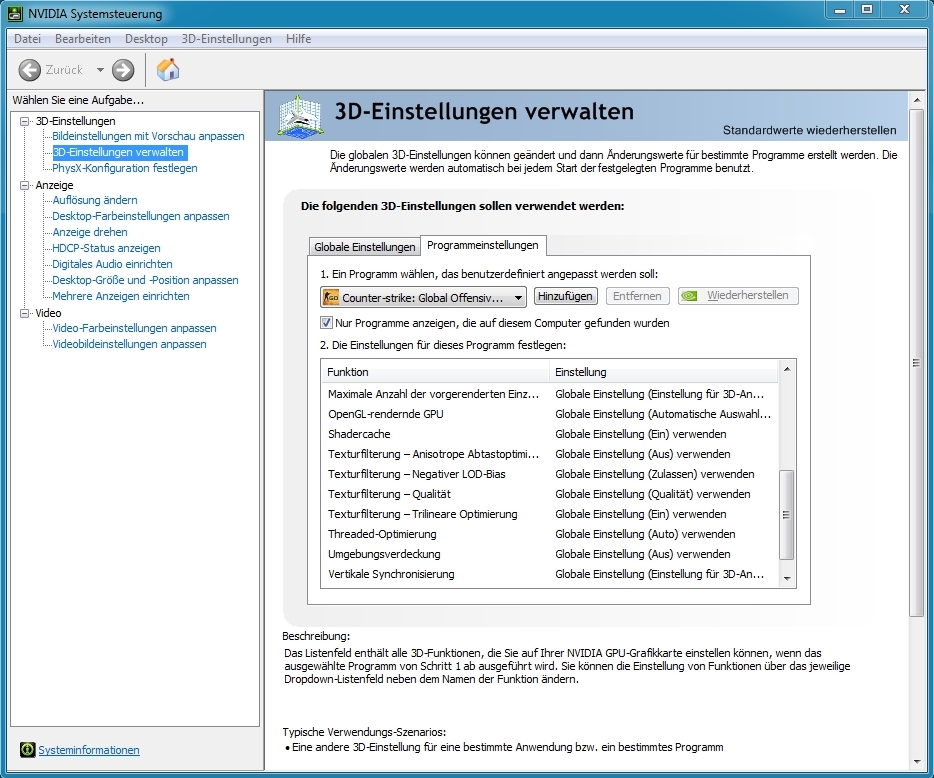Open Digitales Audio einrichten

coord(112,264)
